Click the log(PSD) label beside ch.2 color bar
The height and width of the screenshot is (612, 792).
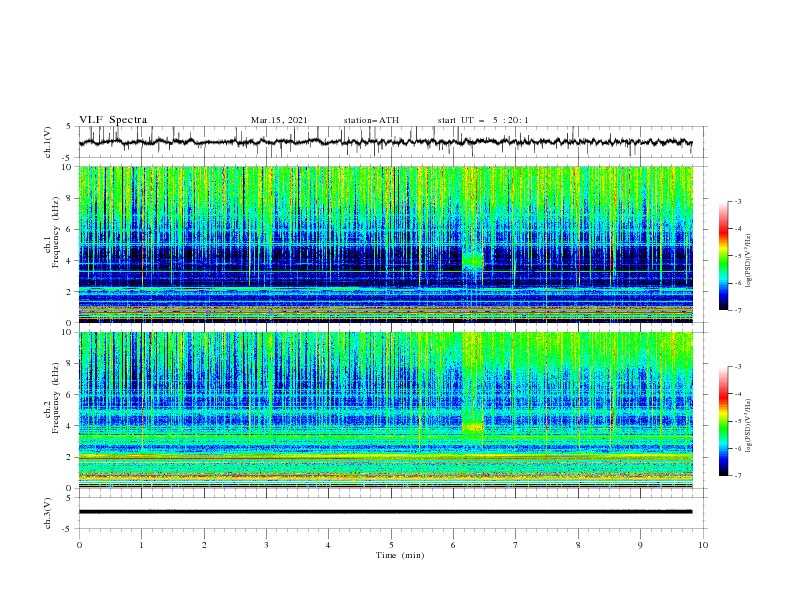[x=749, y=425]
